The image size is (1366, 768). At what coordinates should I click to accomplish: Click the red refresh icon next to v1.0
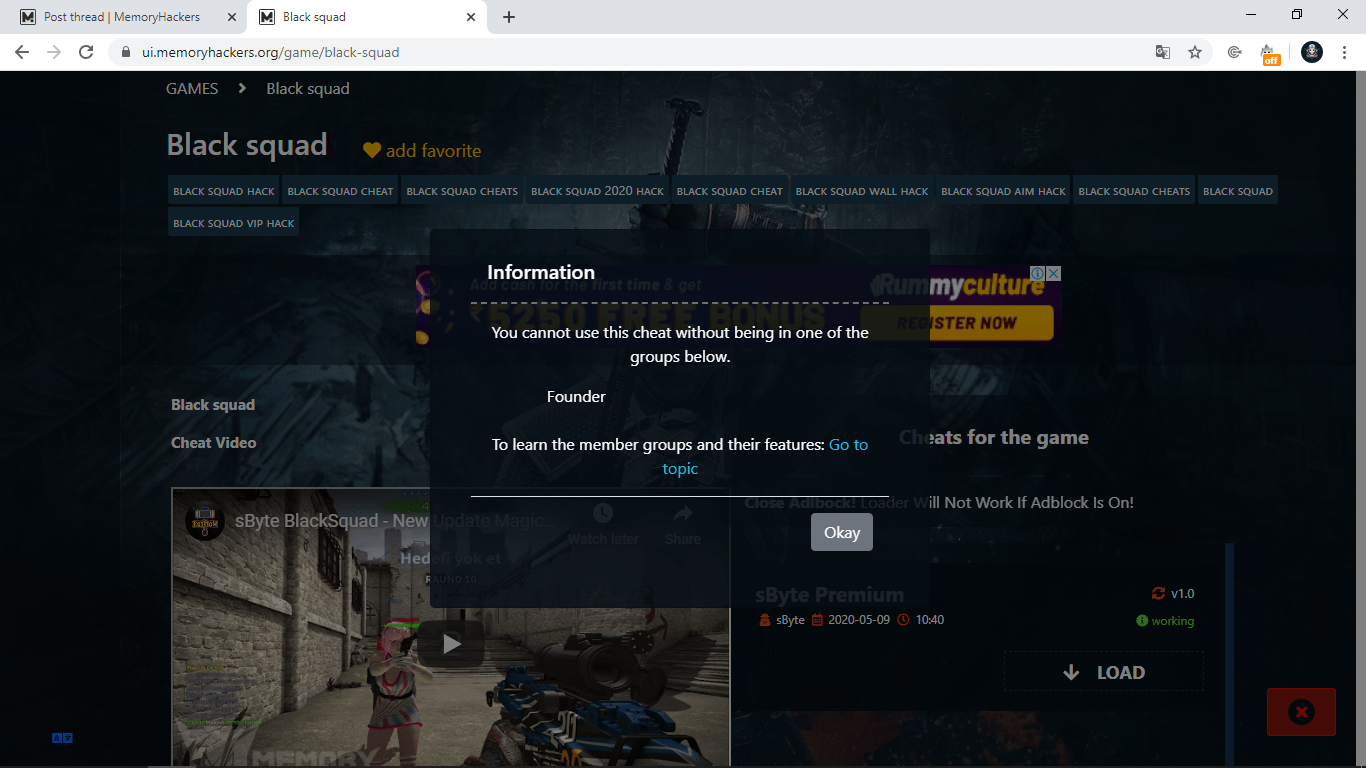[1158, 593]
